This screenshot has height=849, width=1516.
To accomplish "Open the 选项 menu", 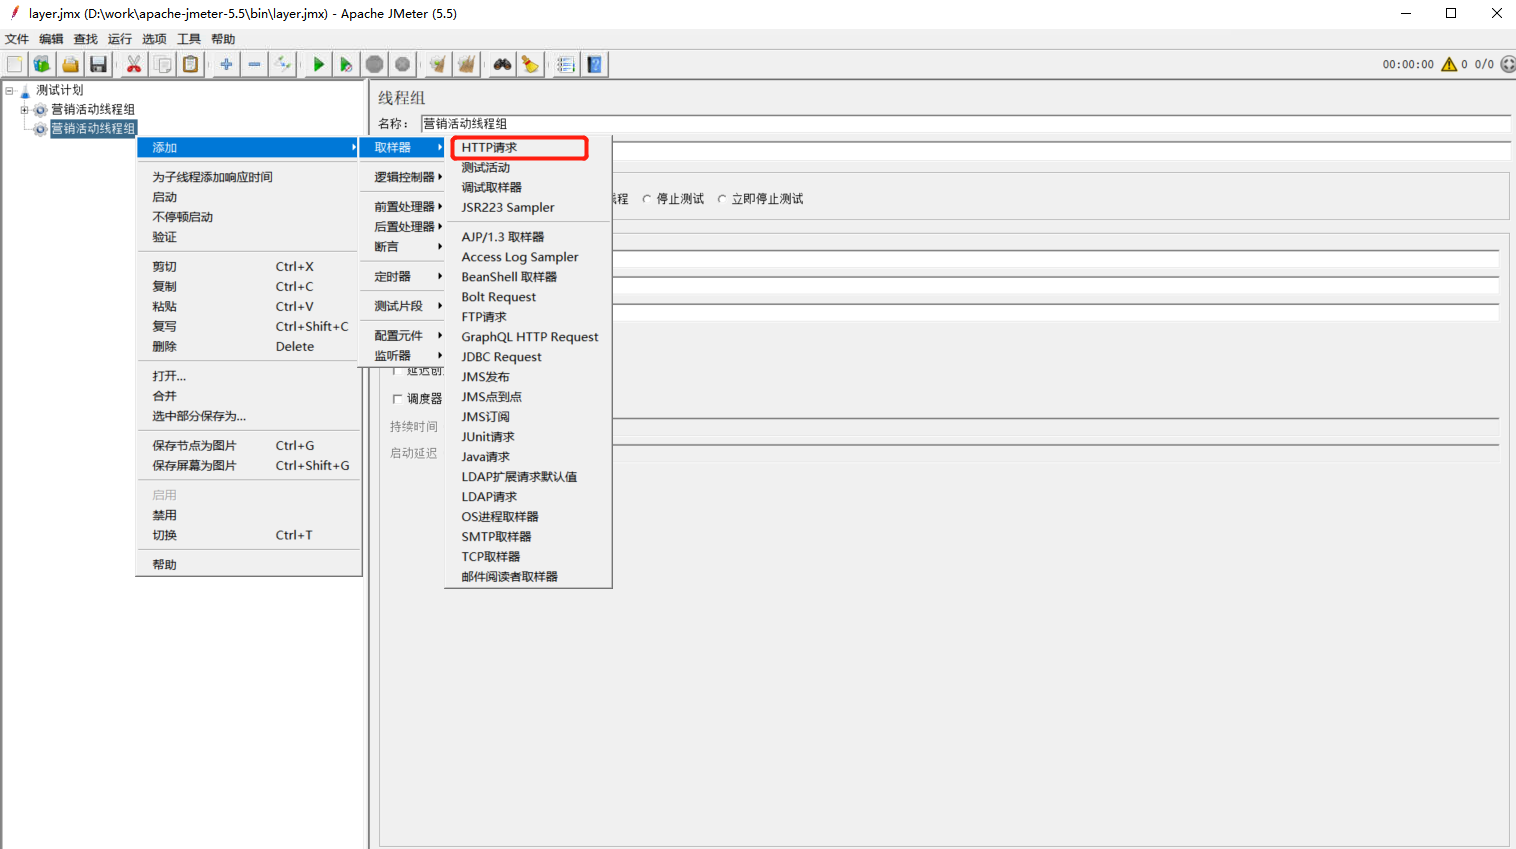I will pyautogui.click(x=154, y=39).
